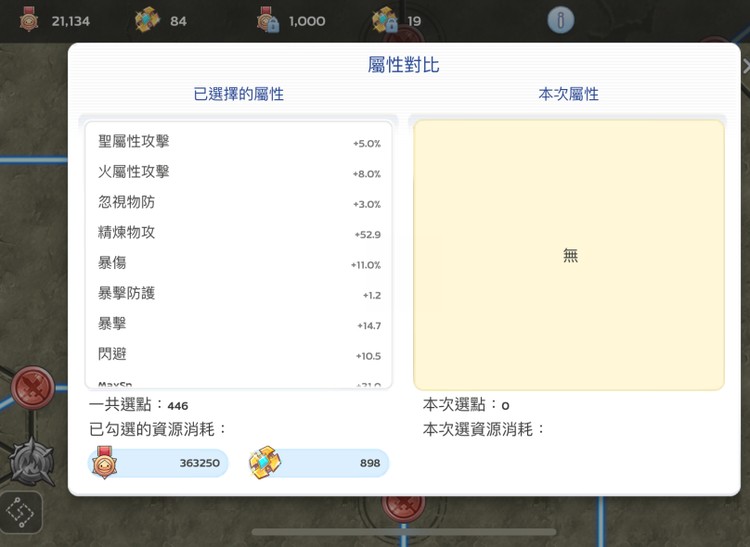The image size is (750, 547).
Task: Tap the medal icon beside 363250
Action: click(105, 462)
